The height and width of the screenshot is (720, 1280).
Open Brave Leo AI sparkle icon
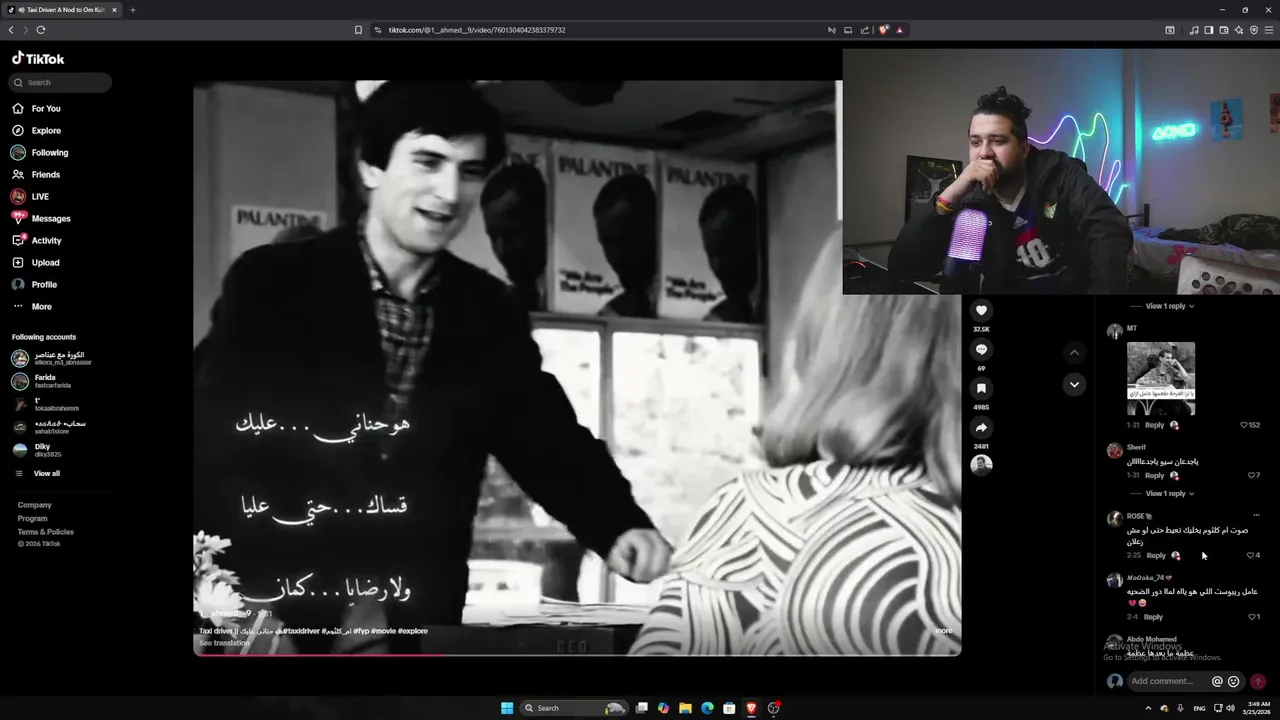point(1237,30)
